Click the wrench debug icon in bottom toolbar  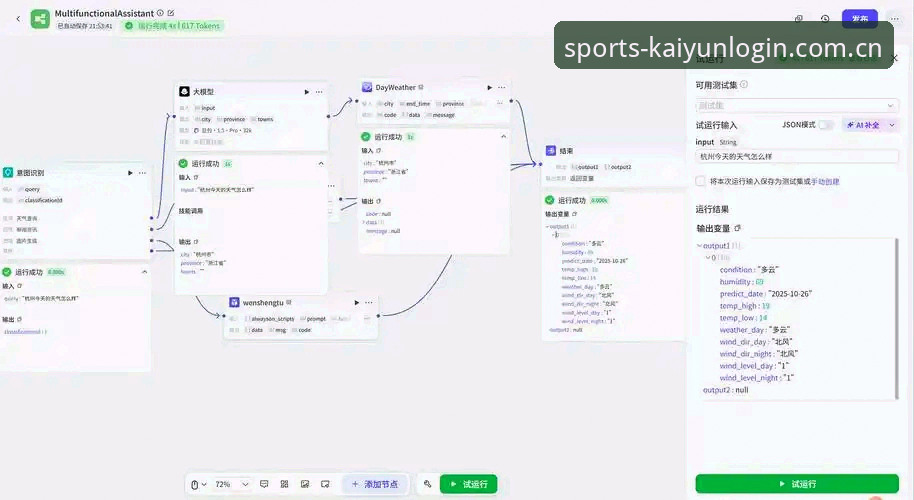(427, 484)
